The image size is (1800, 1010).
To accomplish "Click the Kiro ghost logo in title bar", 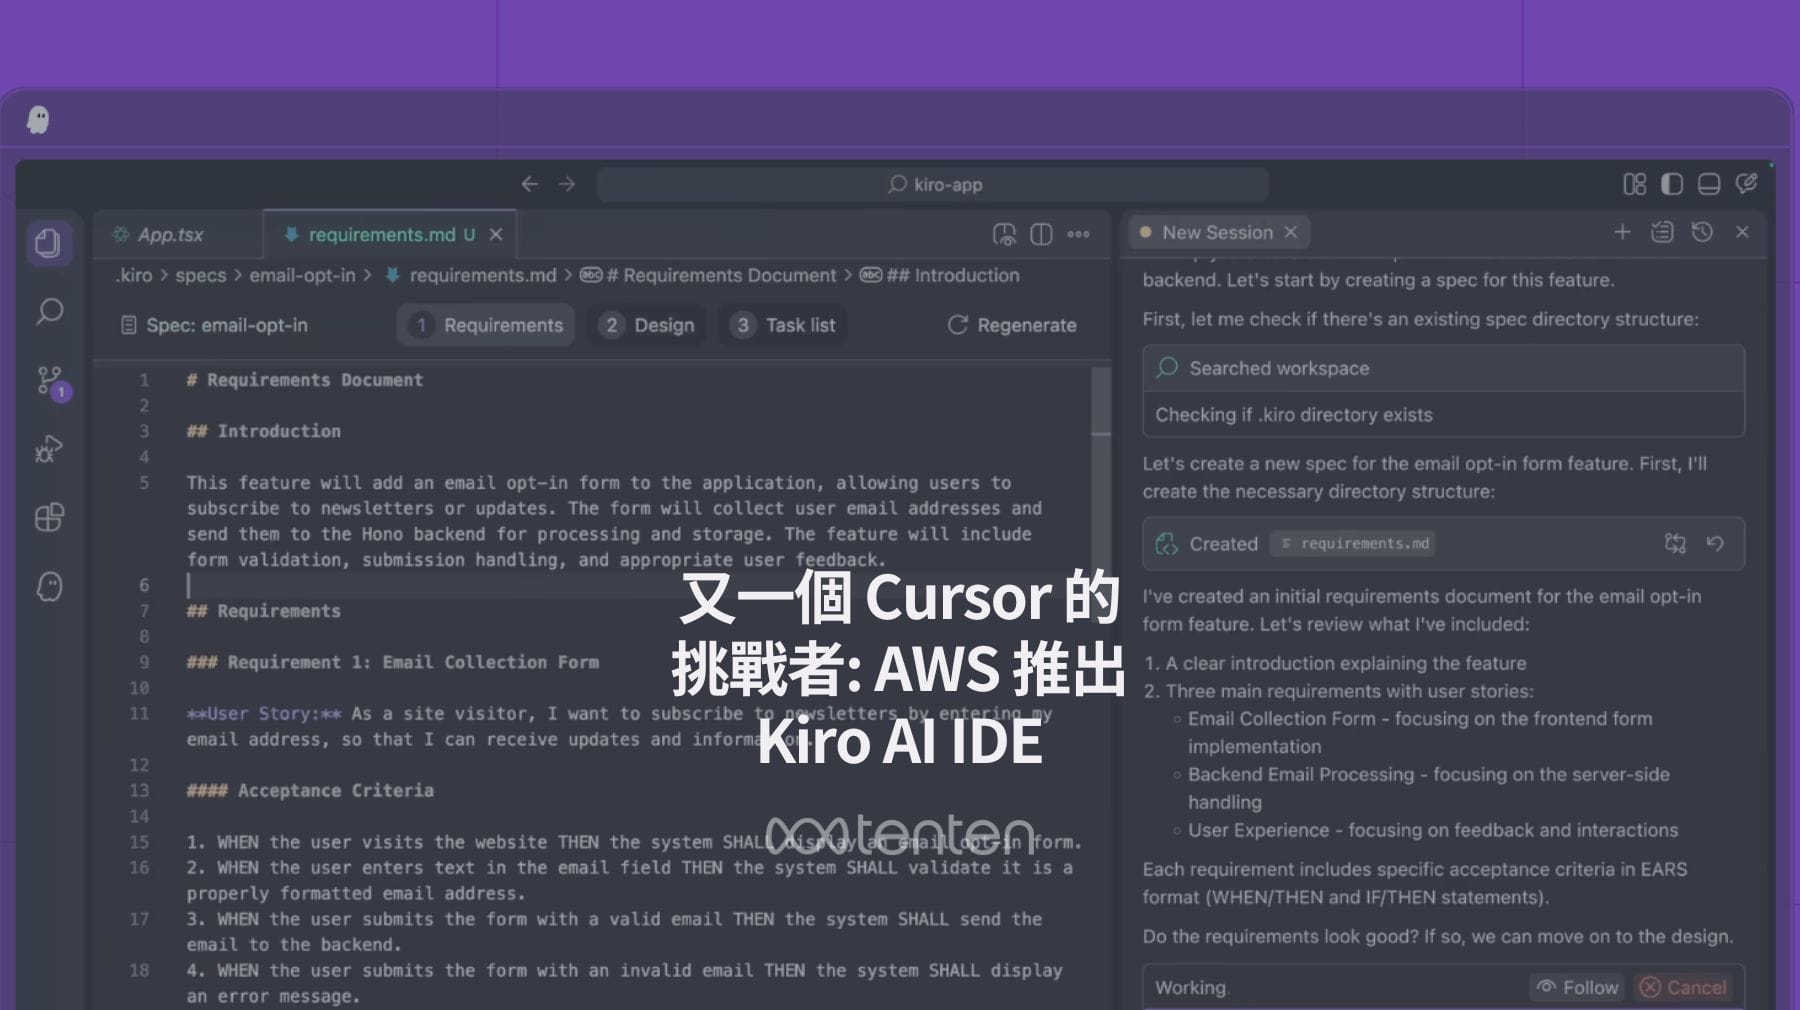I will click(38, 120).
